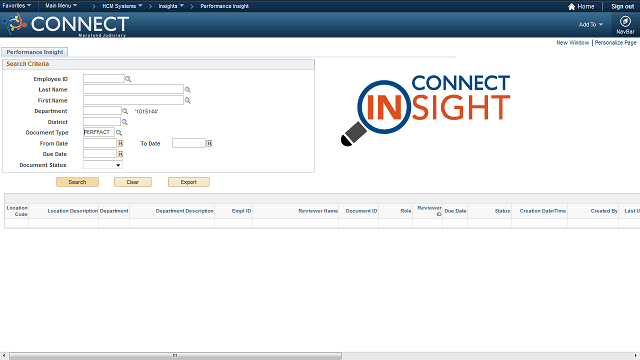Sort by Department Description column header
Screen dimensions: 640x360
pos(184,211)
